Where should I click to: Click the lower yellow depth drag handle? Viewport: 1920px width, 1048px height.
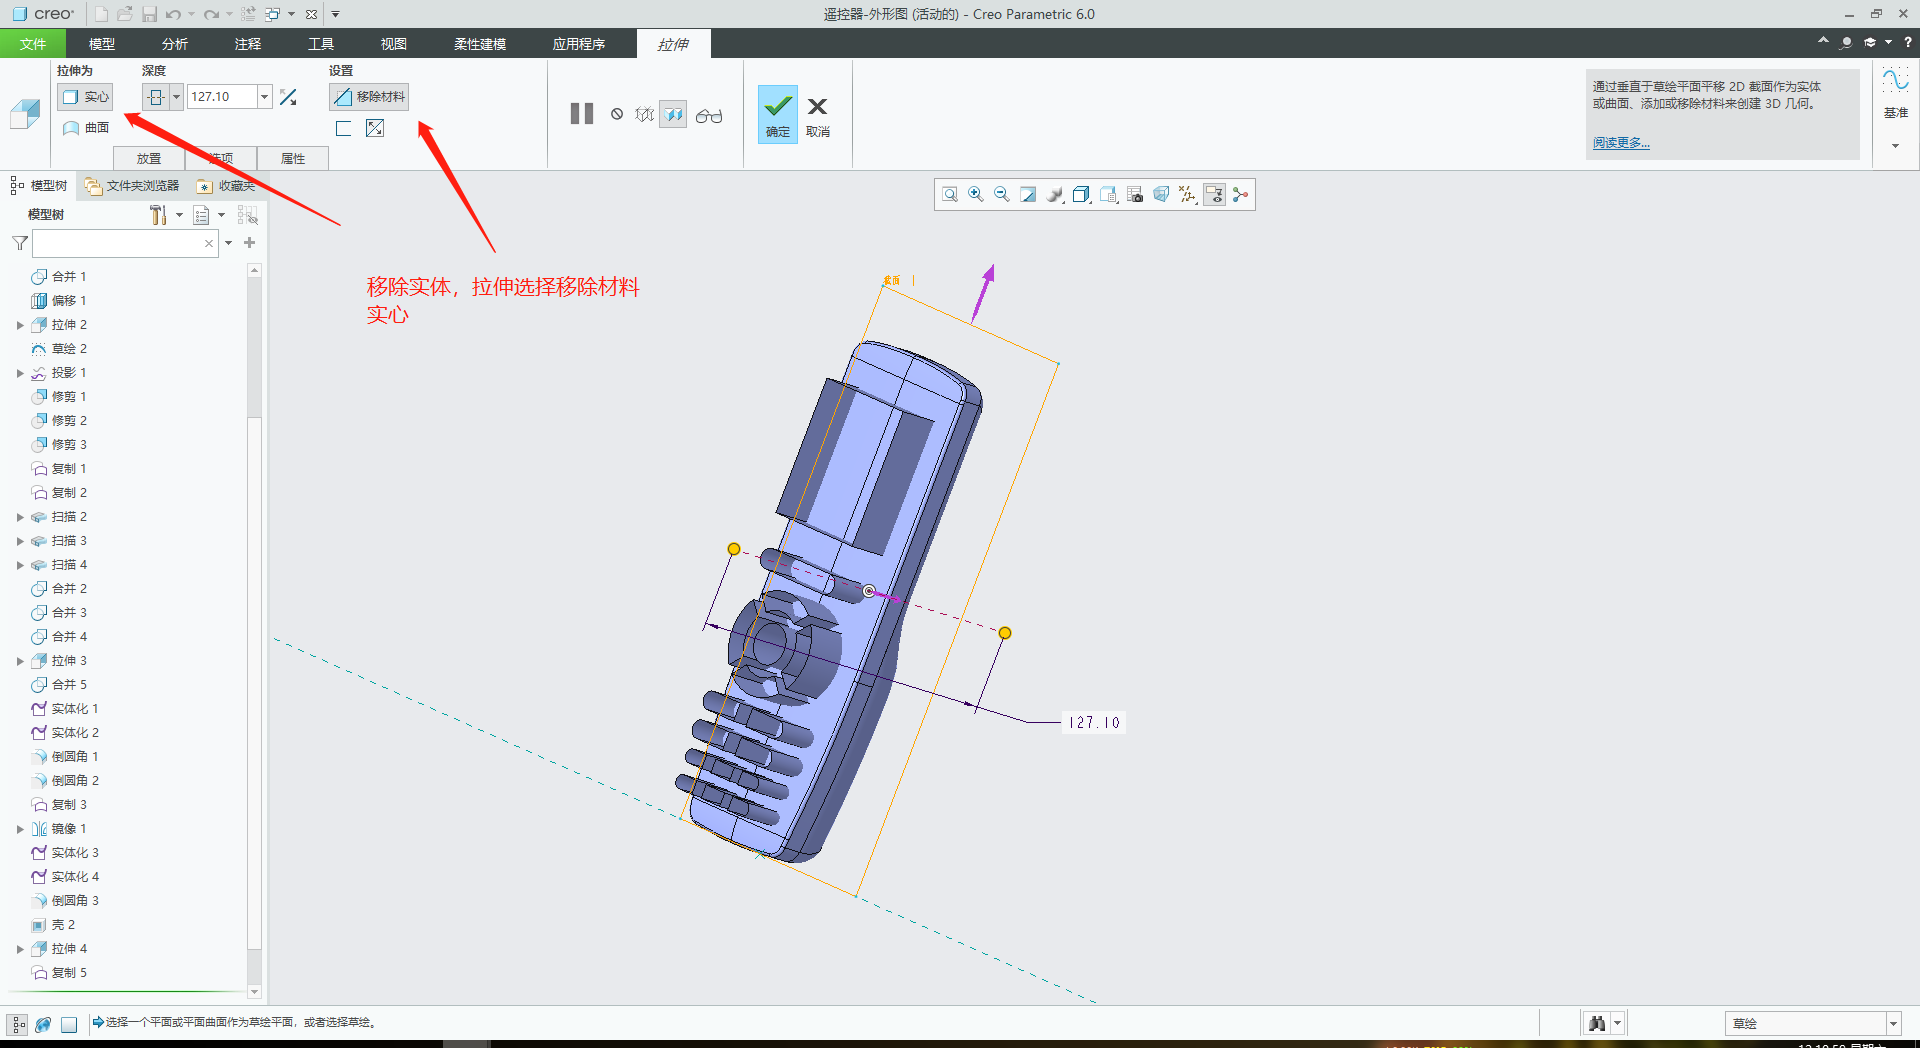[x=1005, y=633]
